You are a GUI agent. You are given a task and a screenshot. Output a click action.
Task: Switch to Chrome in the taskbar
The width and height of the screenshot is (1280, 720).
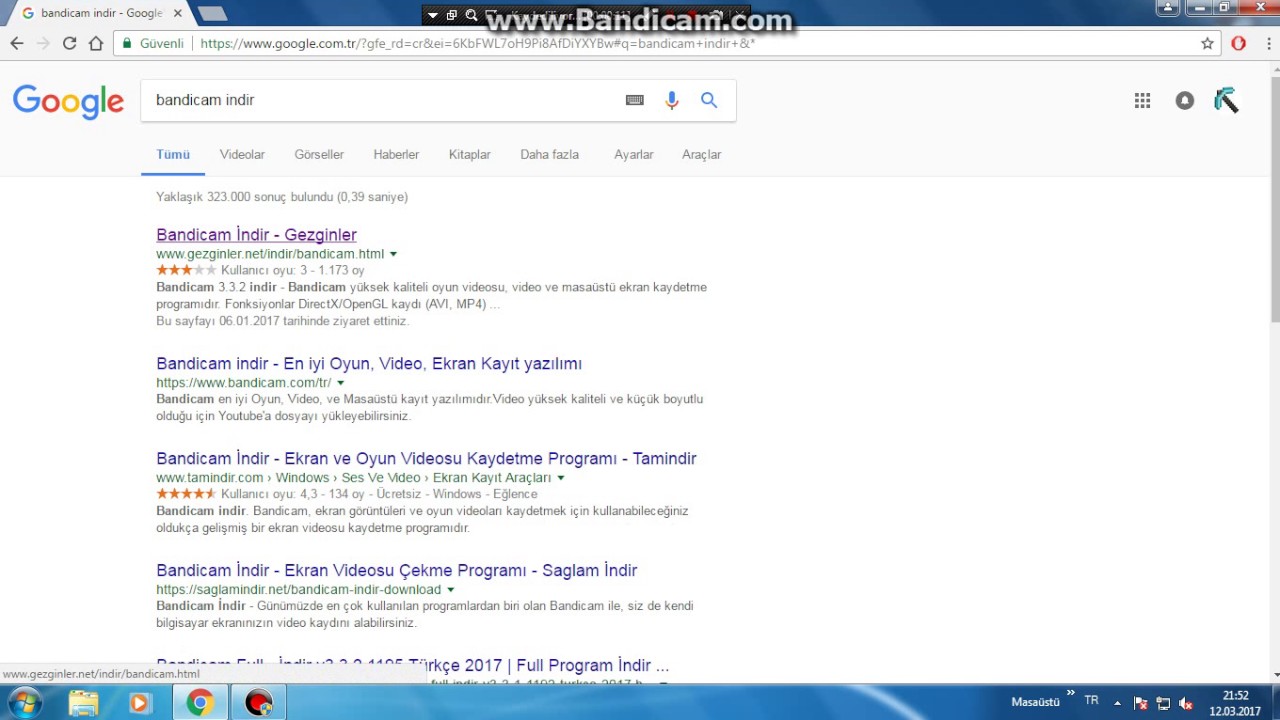point(200,703)
